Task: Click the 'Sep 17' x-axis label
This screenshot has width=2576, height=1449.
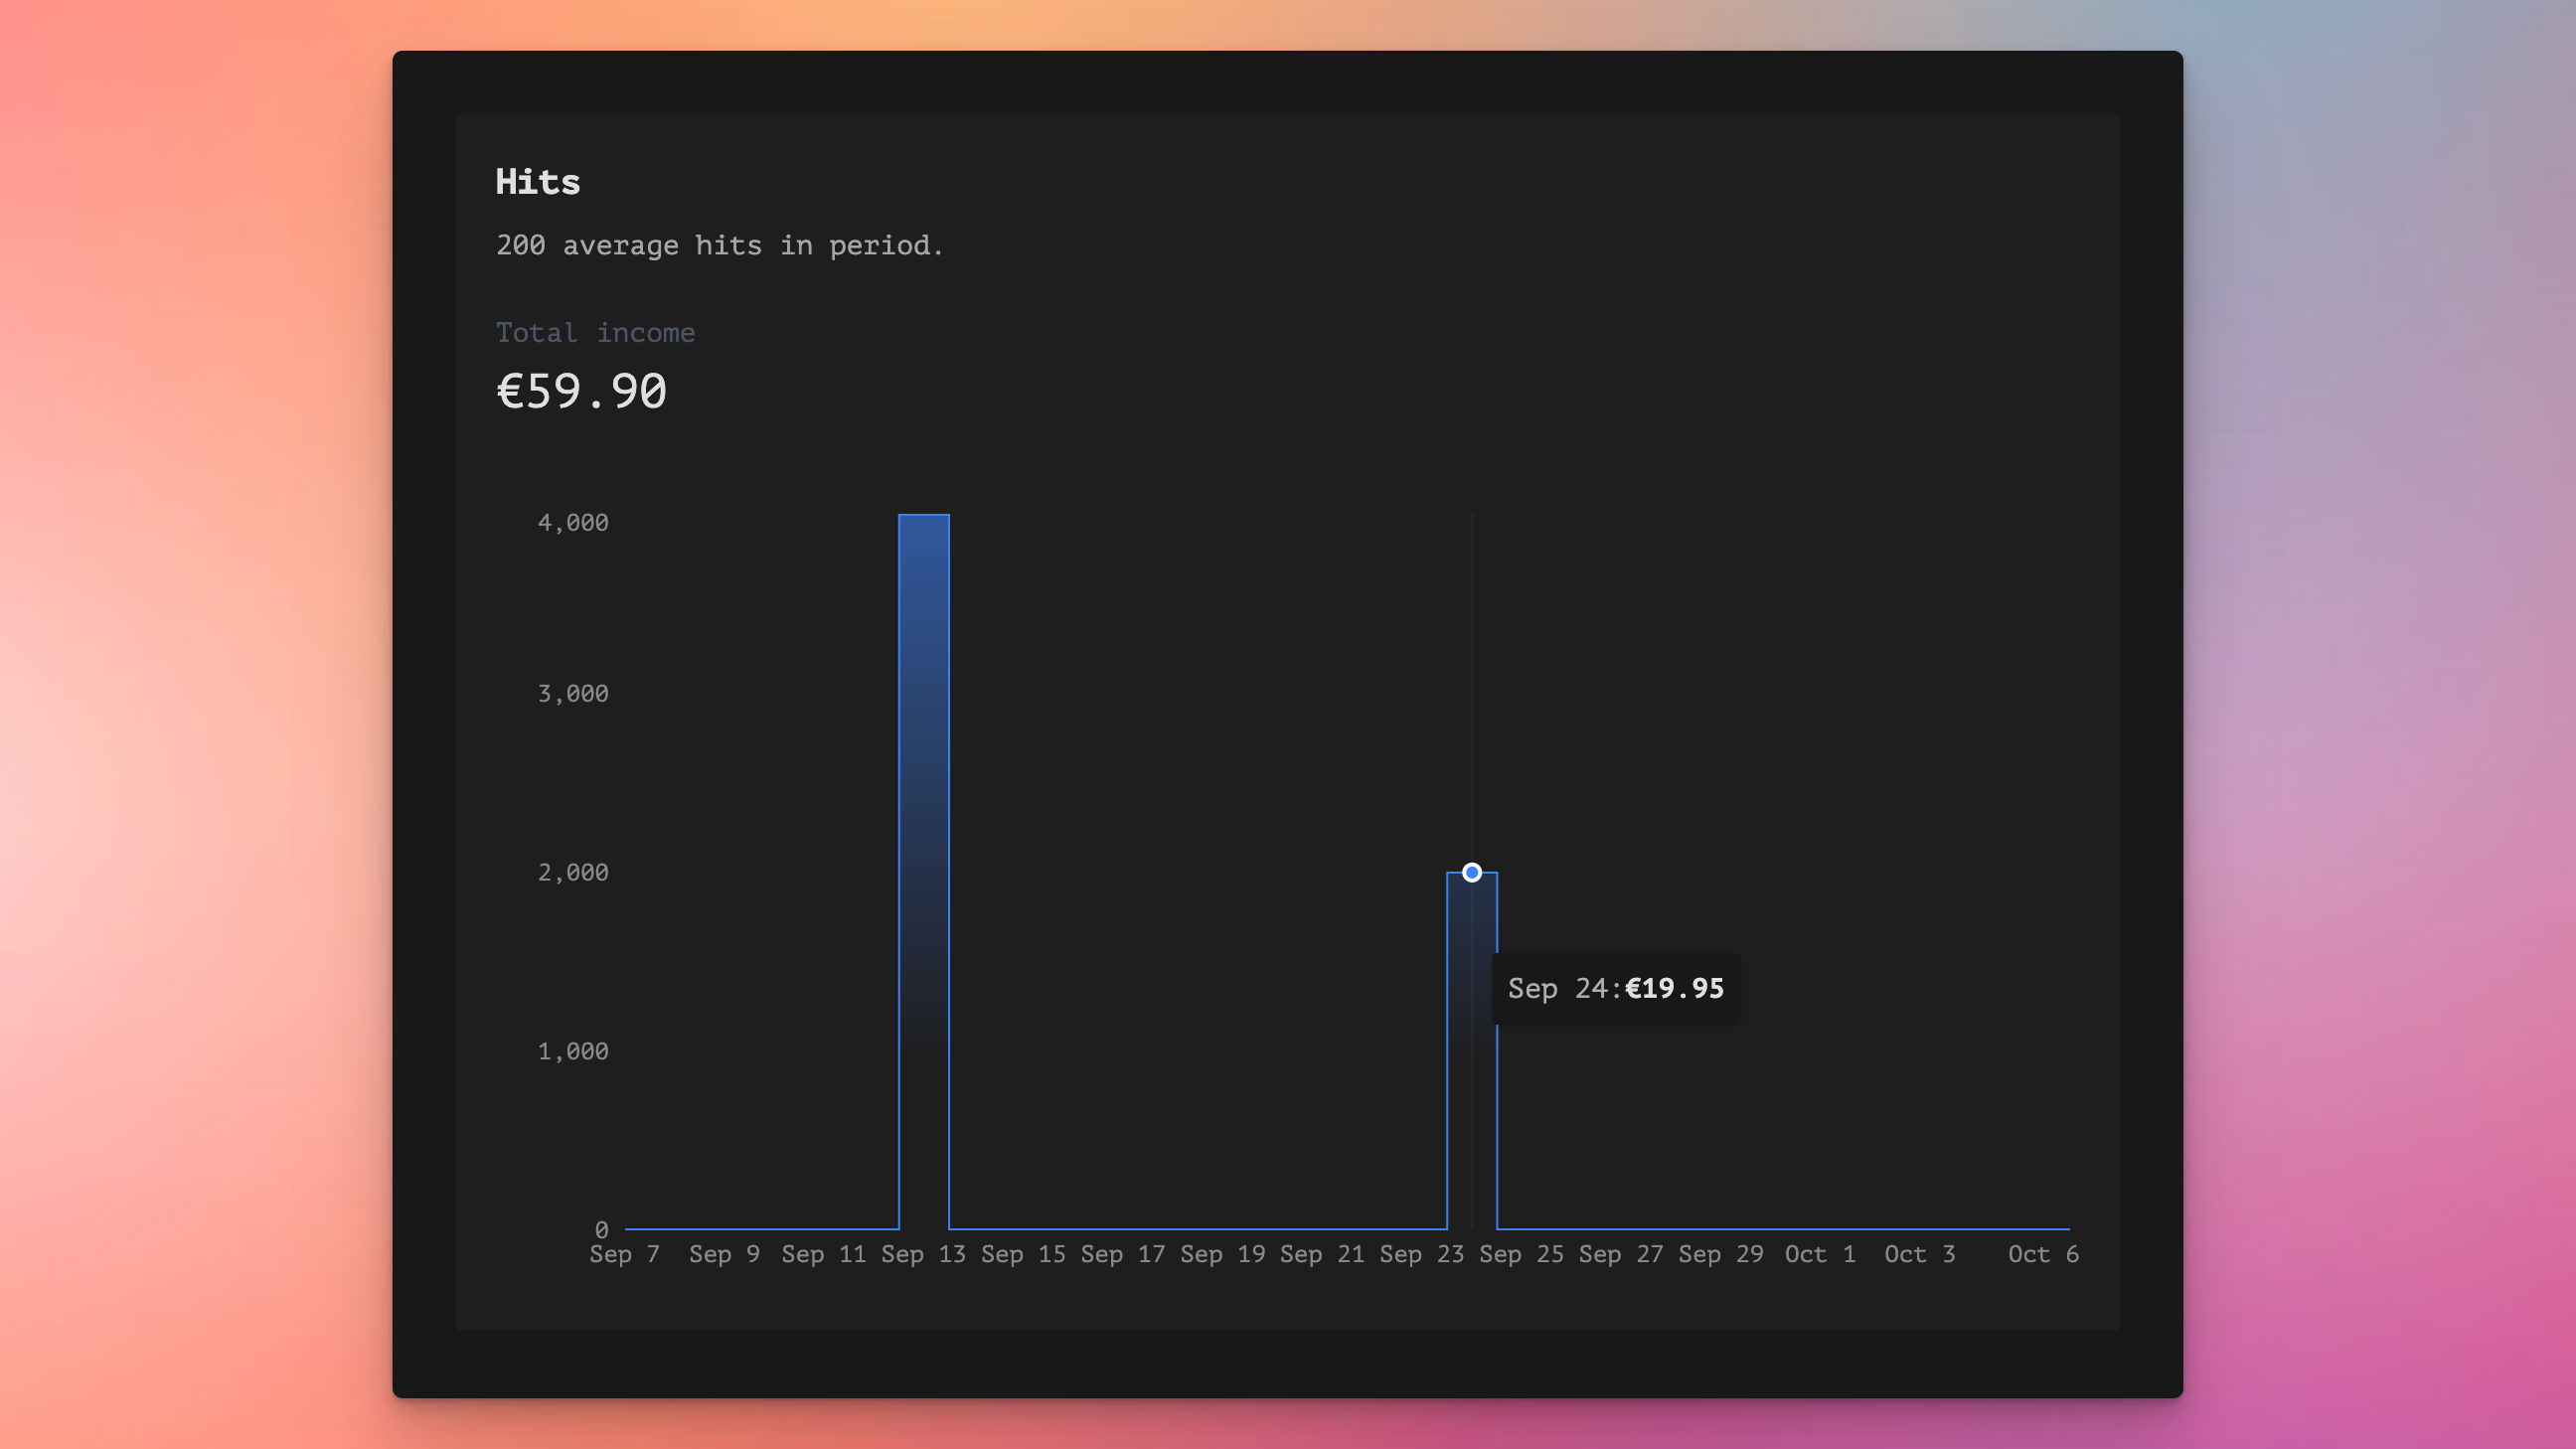Action: (1123, 1254)
